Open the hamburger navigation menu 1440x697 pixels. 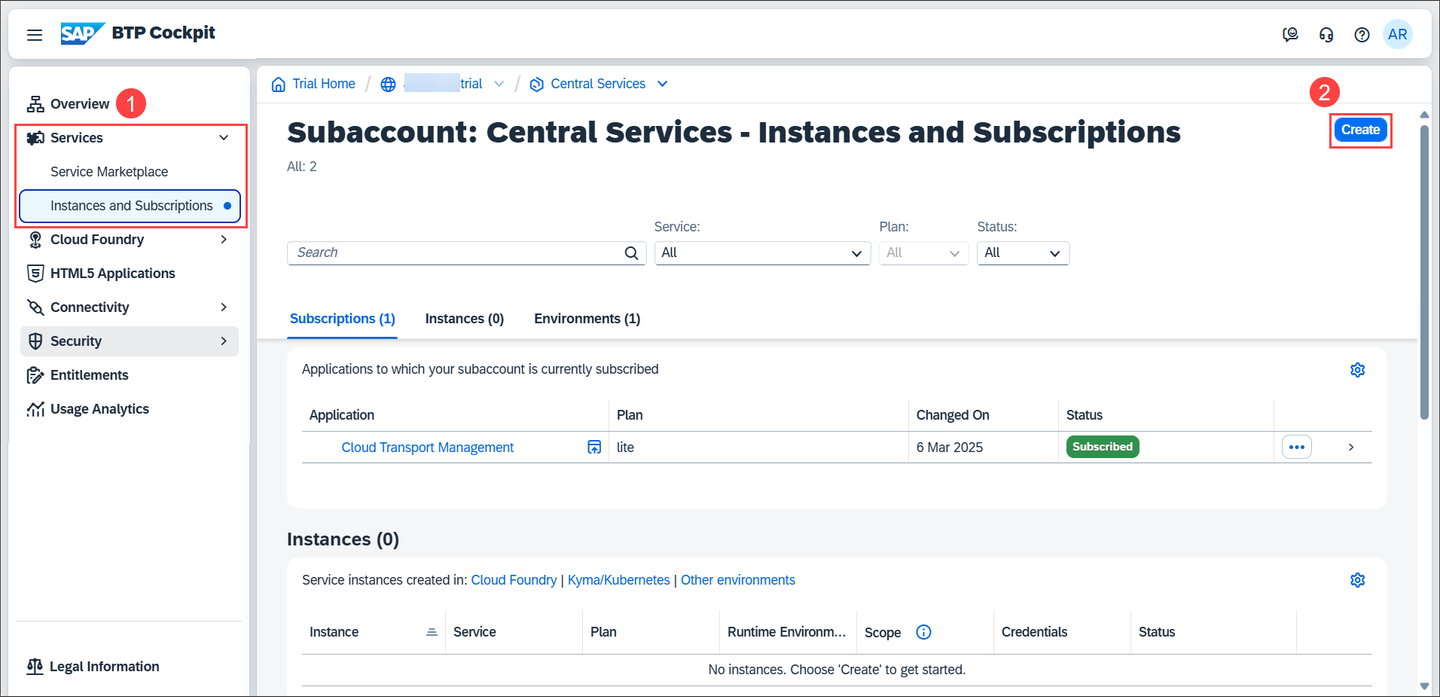(35, 35)
